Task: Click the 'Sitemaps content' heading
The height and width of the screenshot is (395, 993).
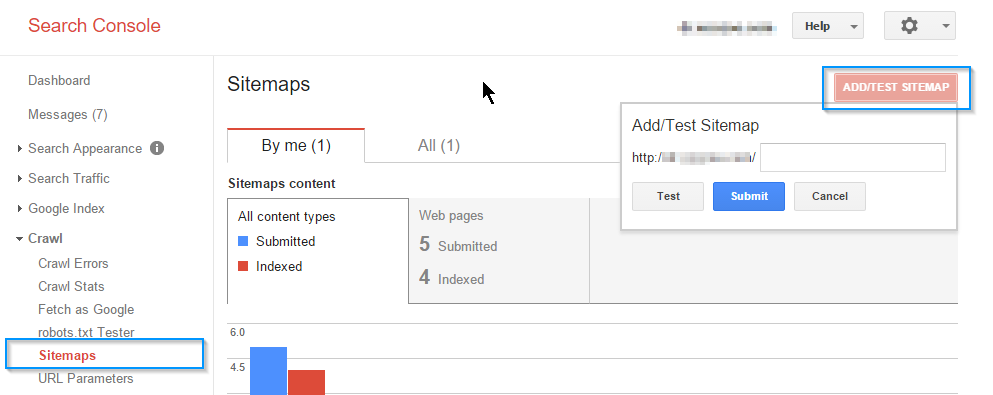Action: [x=281, y=184]
